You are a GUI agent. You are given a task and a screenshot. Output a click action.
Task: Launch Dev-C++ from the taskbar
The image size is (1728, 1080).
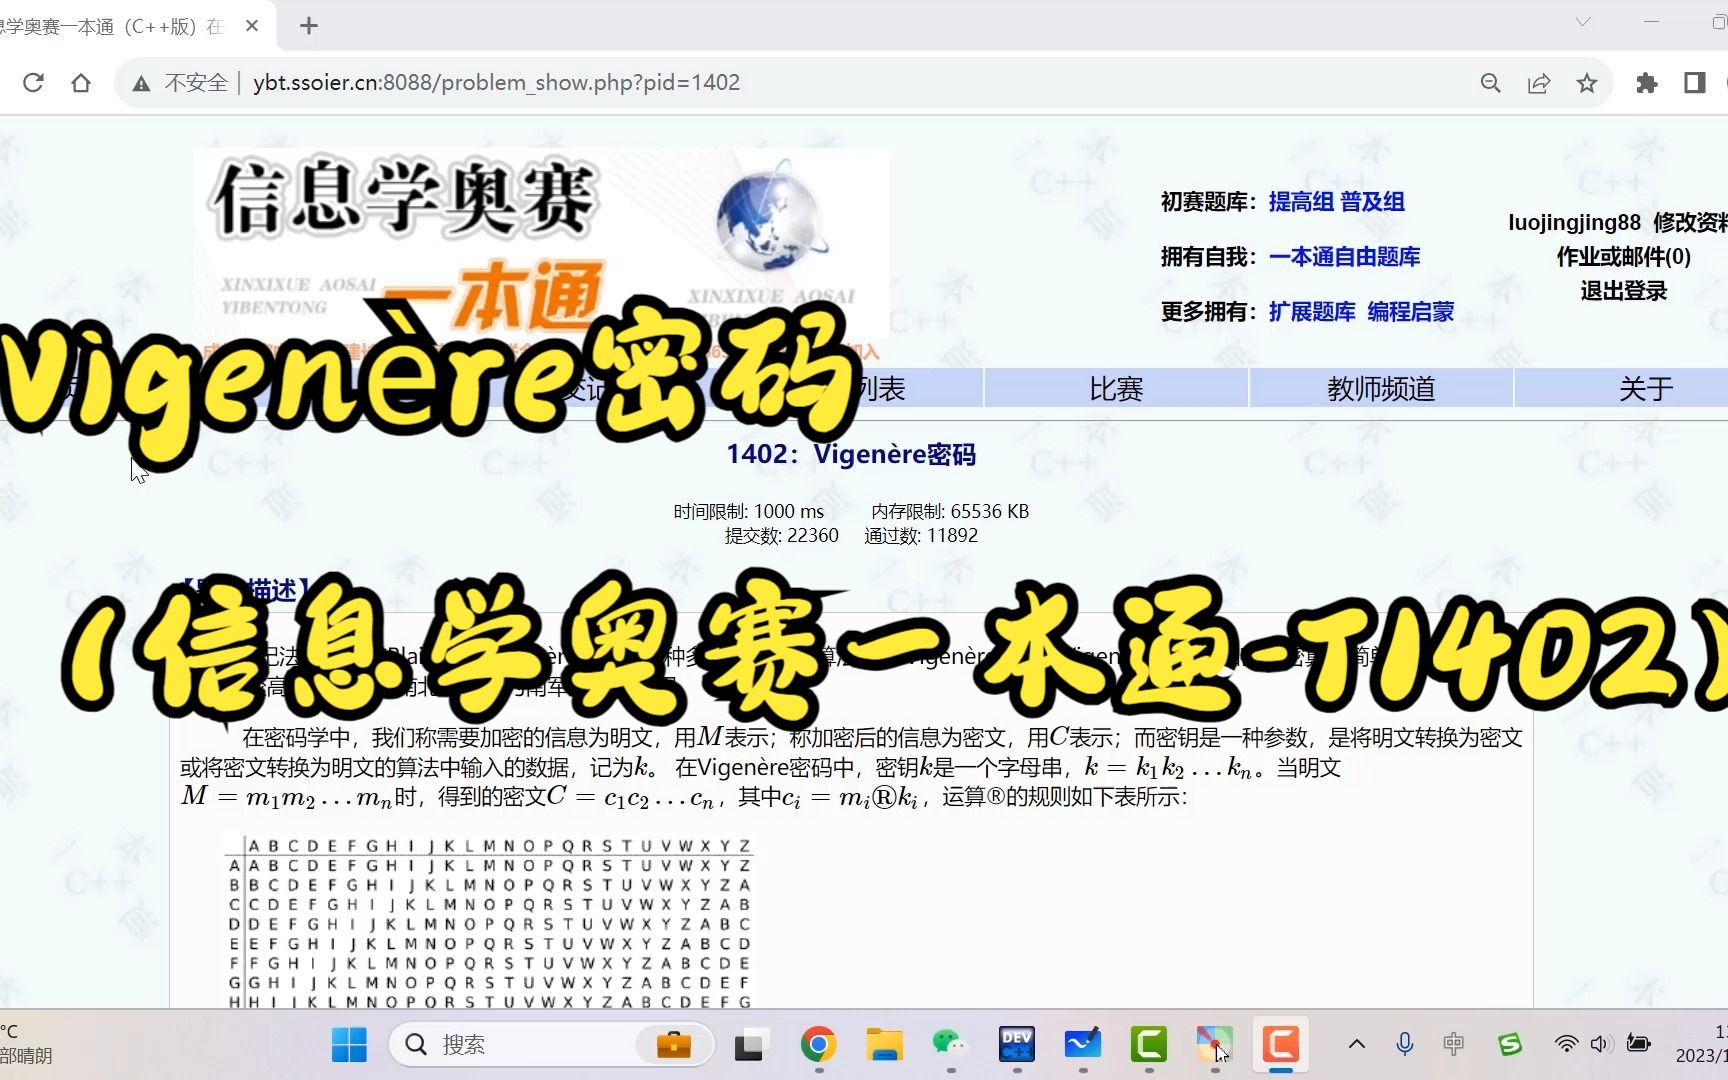(x=1016, y=1044)
